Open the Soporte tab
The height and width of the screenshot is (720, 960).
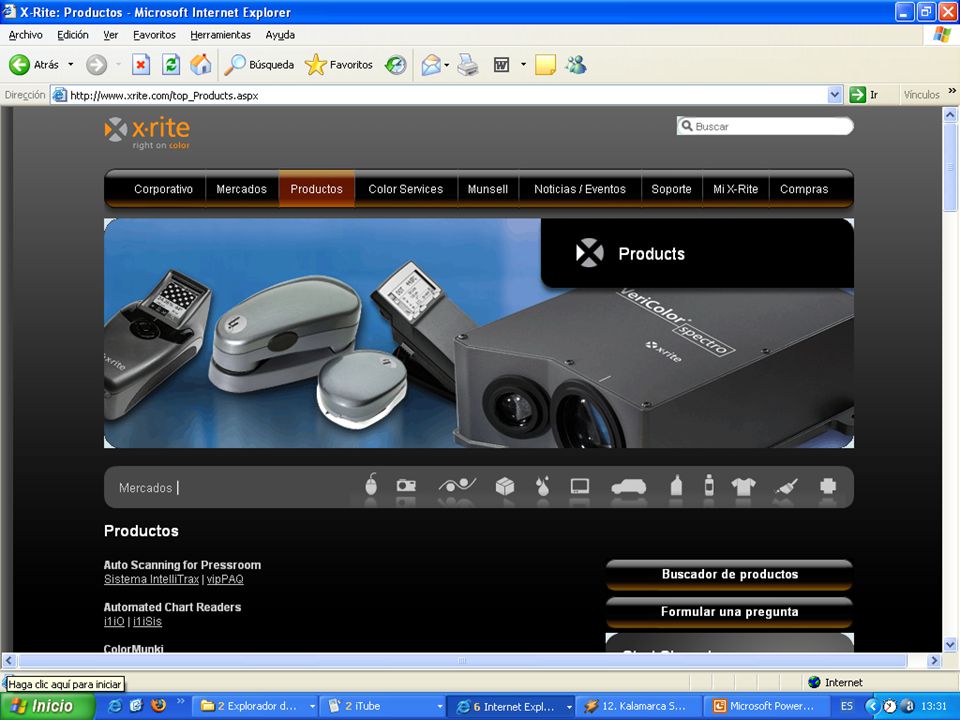tap(671, 189)
